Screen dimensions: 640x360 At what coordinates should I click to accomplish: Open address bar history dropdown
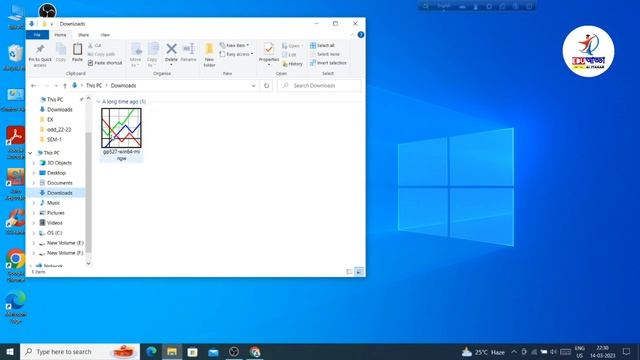pyautogui.click(x=253, y=86)
